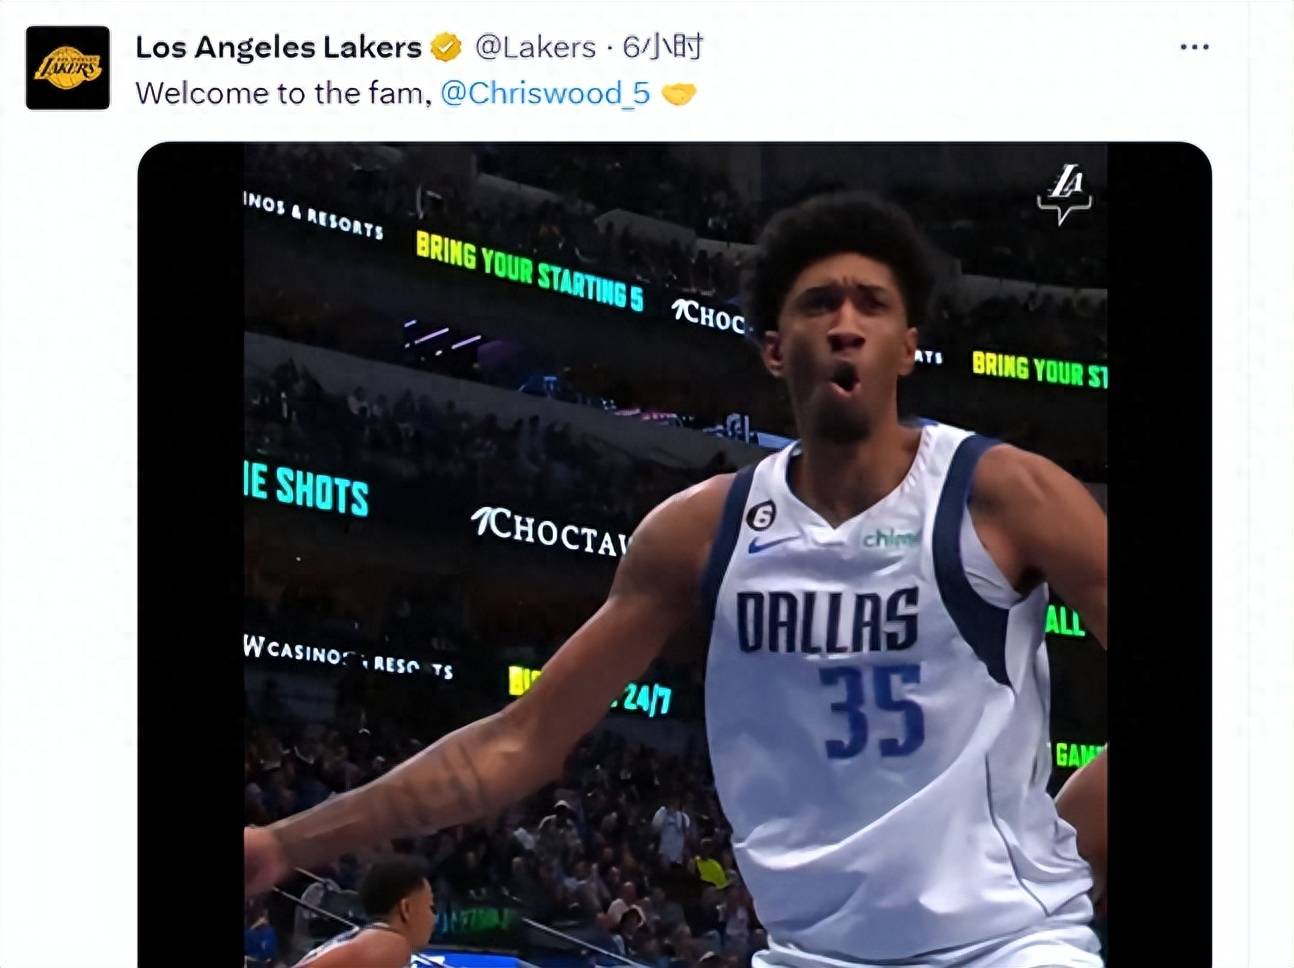Click the W Casinos Resorts banner

point(348,656)
